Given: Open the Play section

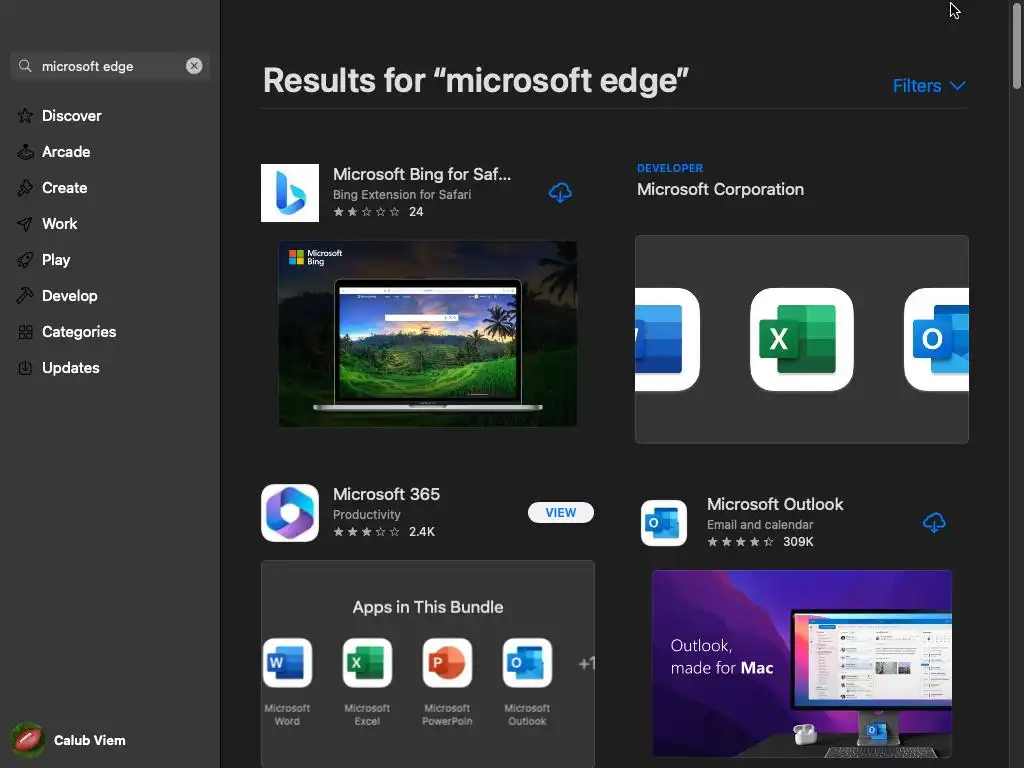Looking at the screenshot, I should (x=56, y=259).
